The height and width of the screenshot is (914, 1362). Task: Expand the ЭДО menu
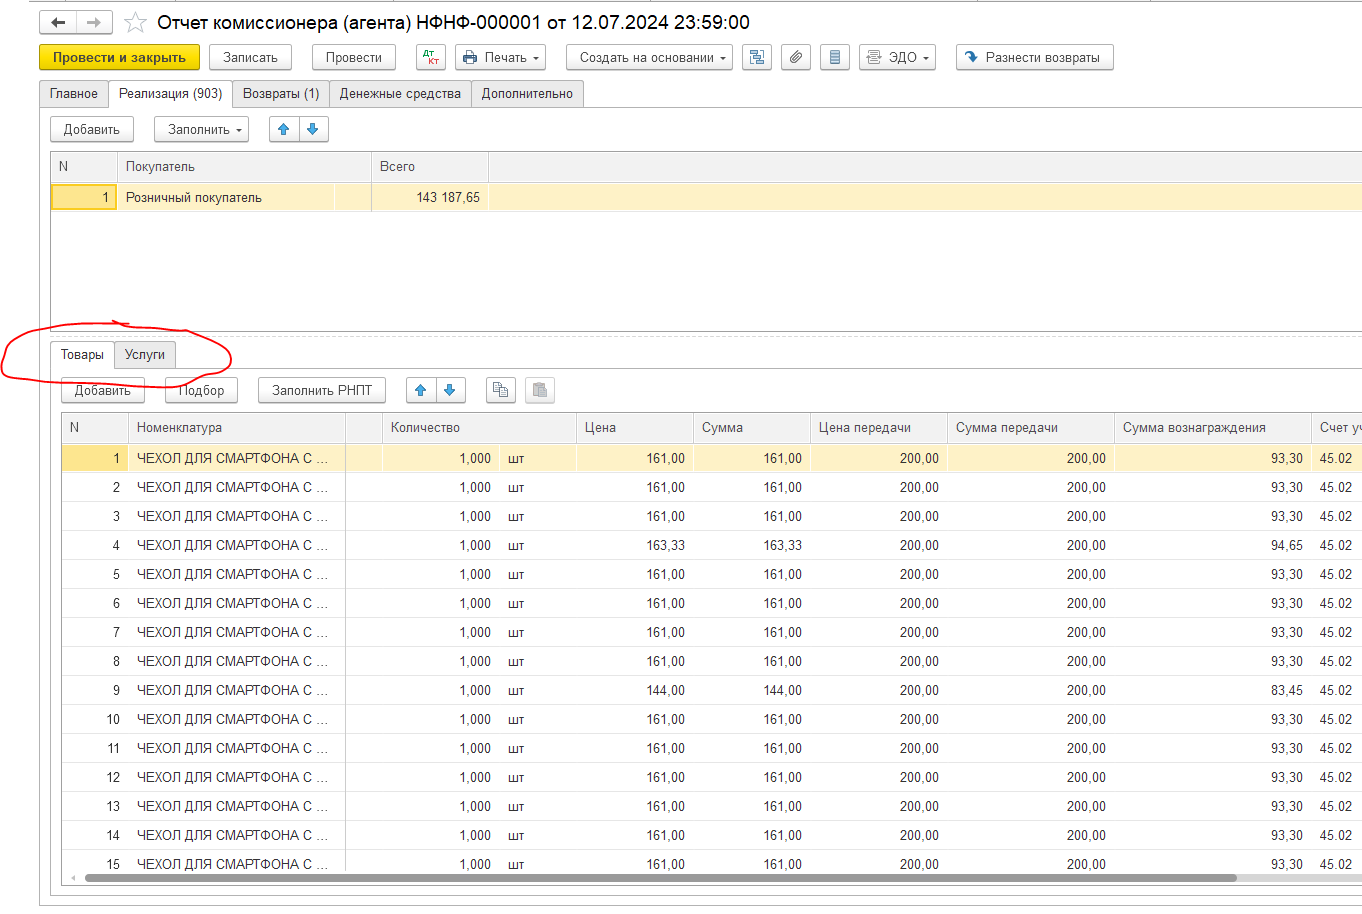(x=897, y=57)
